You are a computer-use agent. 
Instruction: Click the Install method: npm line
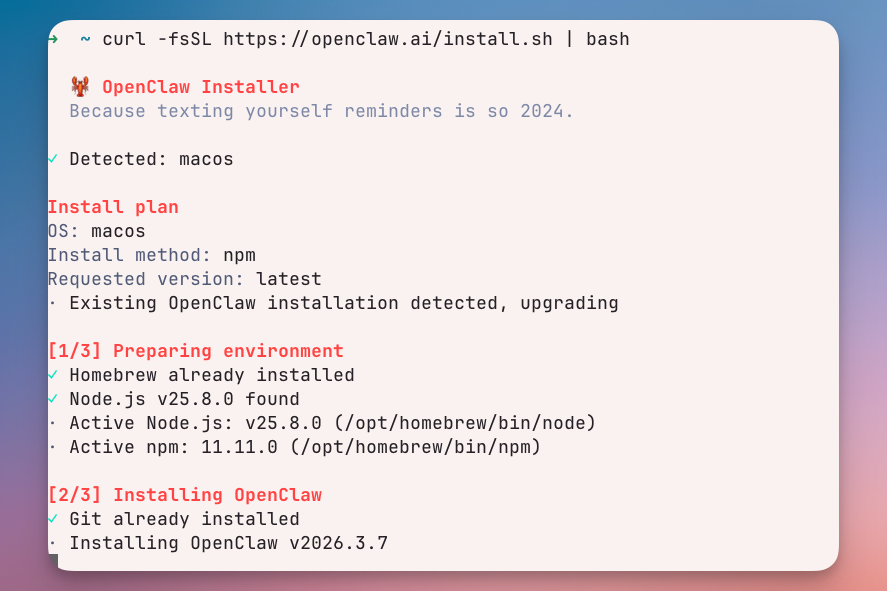[151, 255]
